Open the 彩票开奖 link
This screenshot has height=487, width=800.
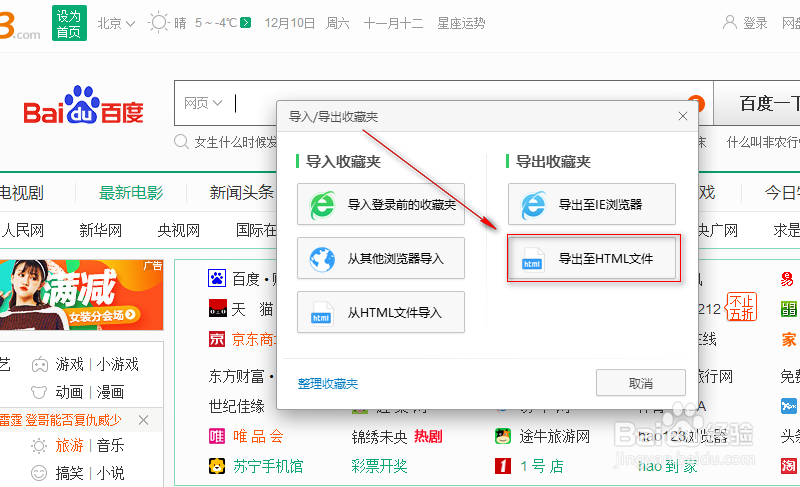tap(379, 466)
